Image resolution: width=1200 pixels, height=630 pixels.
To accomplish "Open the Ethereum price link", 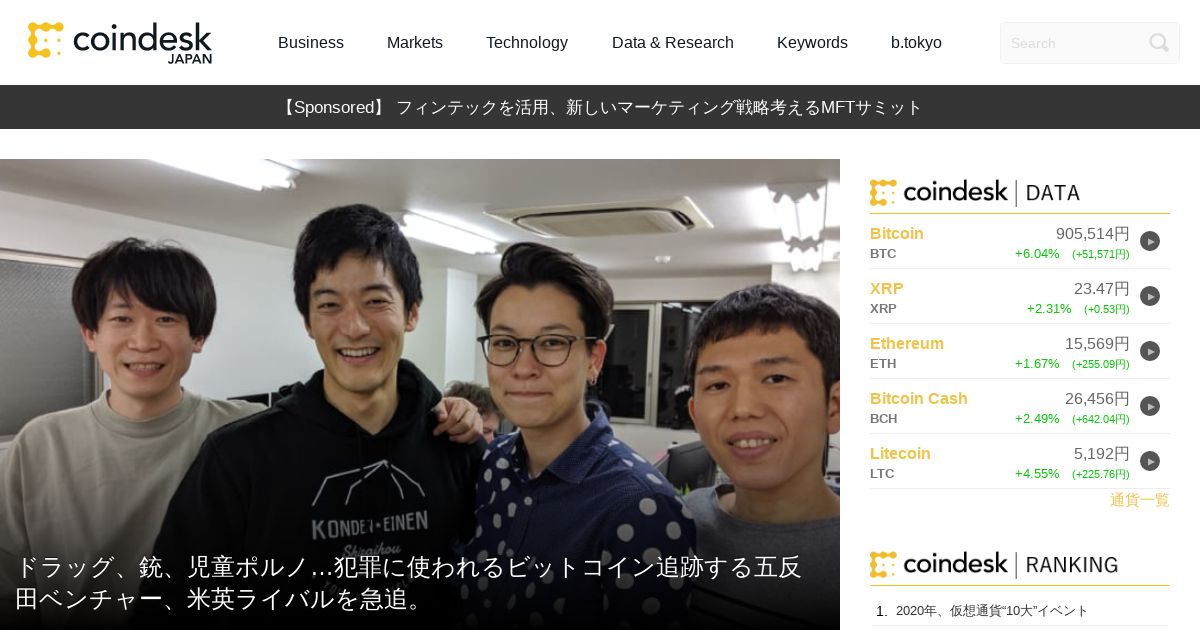I will 907,343.
